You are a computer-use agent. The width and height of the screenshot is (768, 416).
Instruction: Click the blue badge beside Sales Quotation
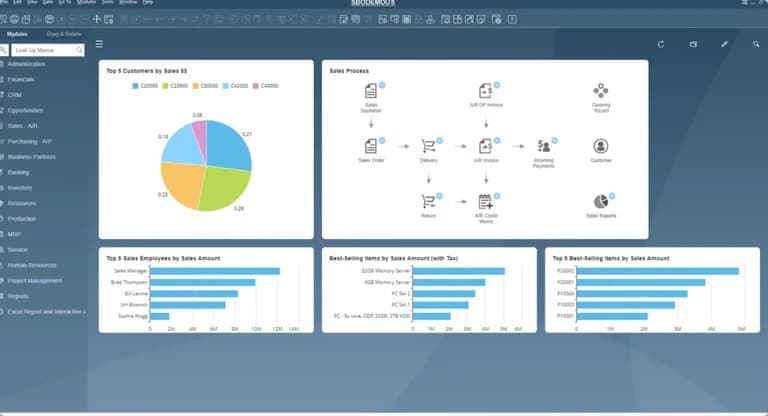(x=382, y=85)
